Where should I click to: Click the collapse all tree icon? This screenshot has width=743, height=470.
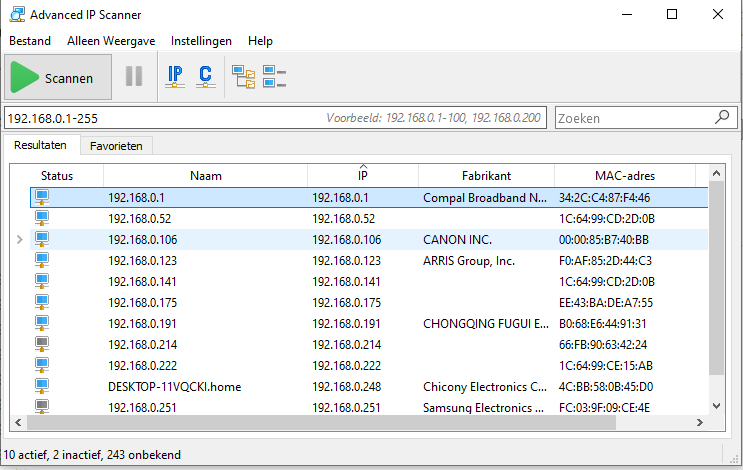click(274, 76)
